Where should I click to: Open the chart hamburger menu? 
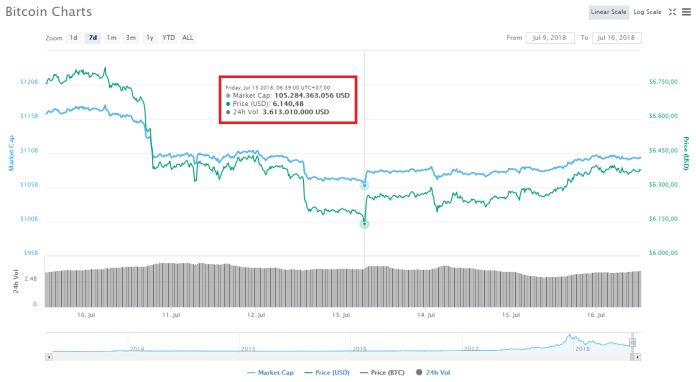[686, 12]
